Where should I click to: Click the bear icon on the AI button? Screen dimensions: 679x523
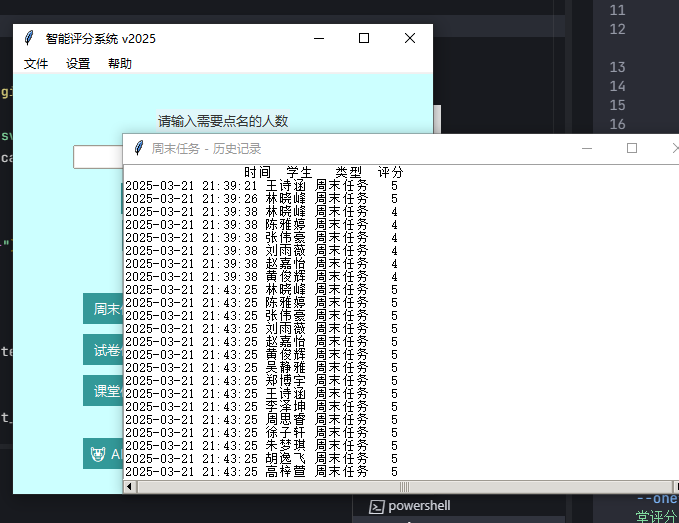[98, 454]
